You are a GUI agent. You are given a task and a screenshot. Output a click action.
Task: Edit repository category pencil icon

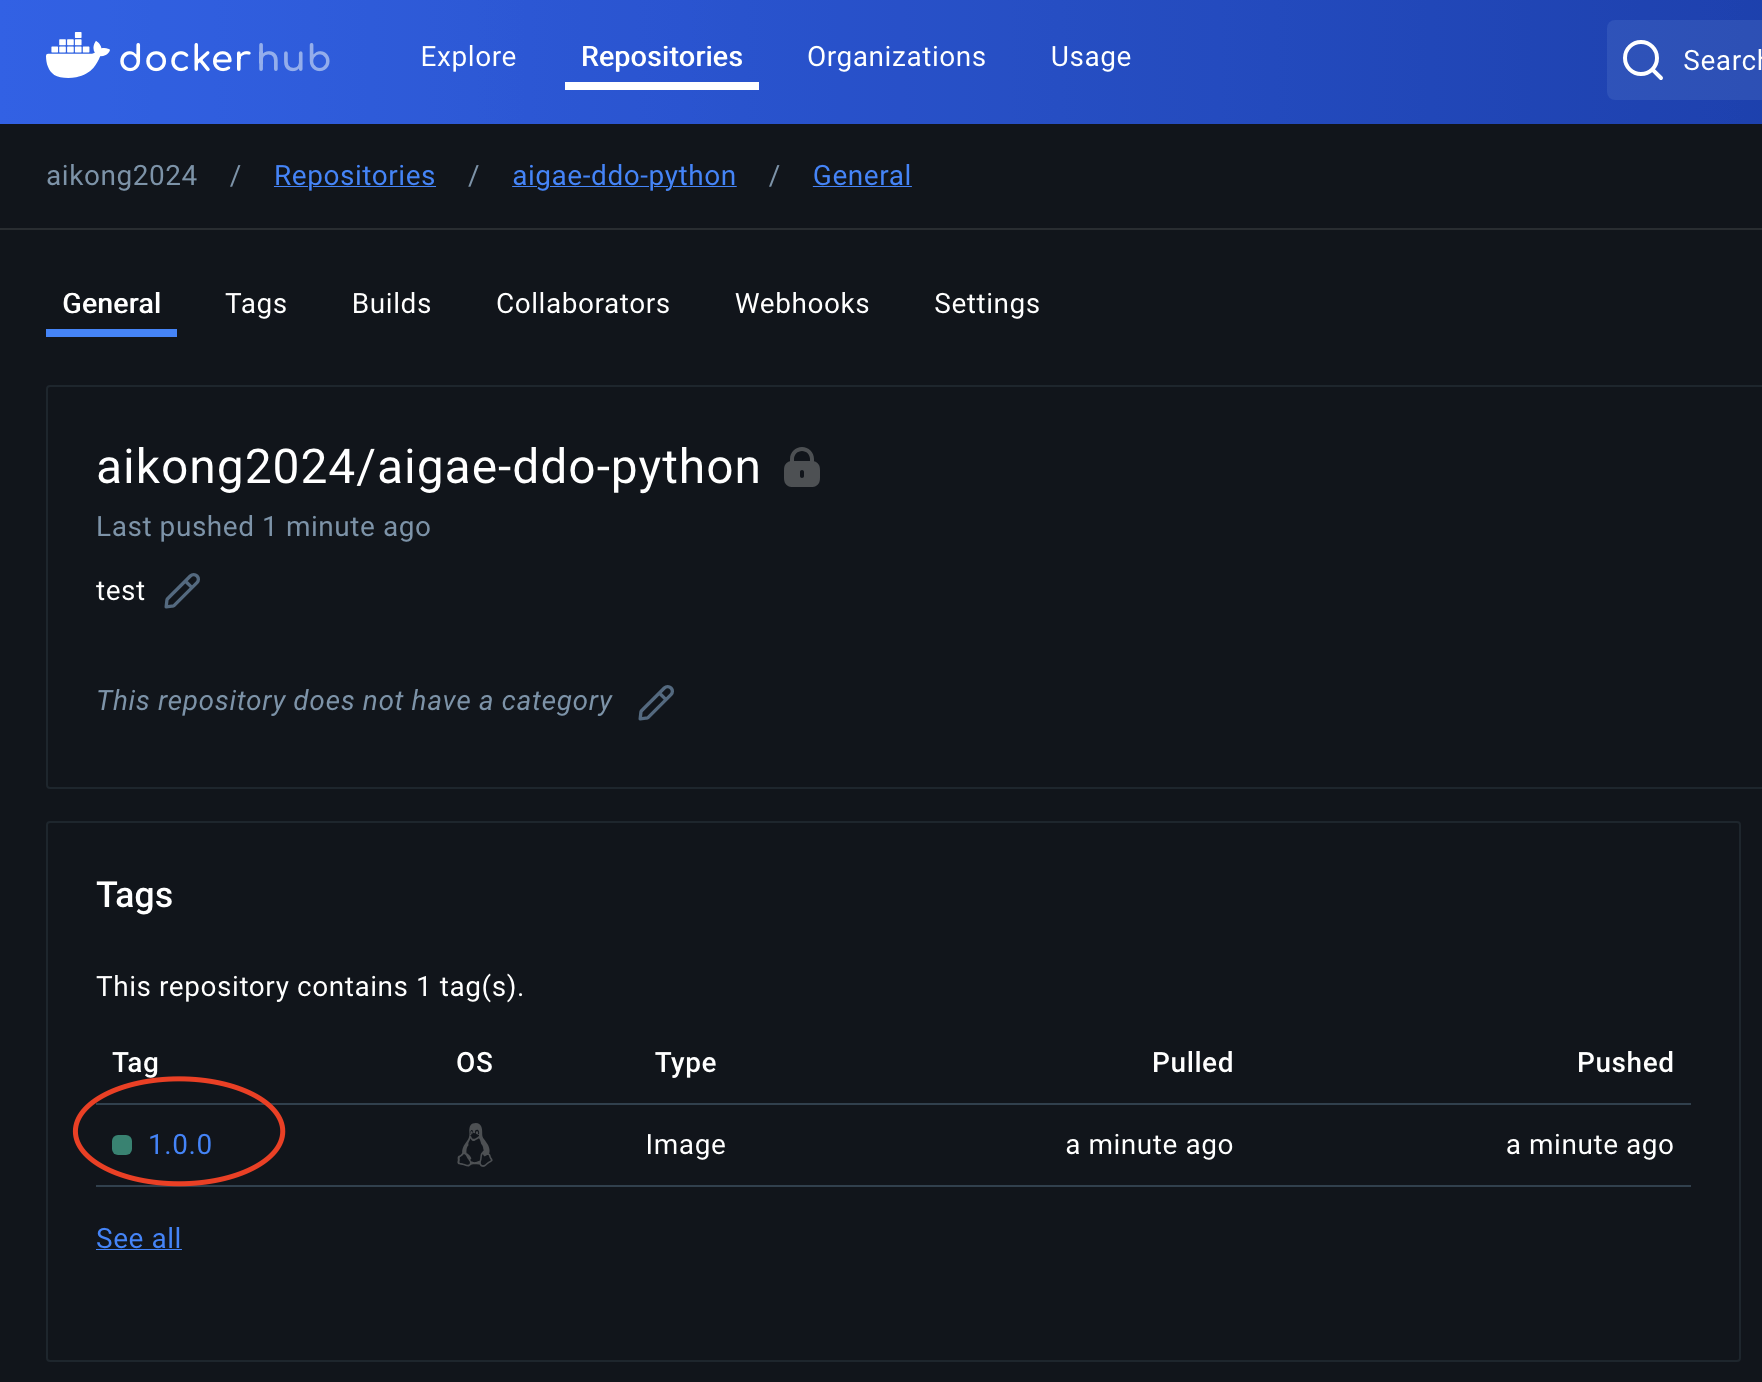(x=656, y=702)
